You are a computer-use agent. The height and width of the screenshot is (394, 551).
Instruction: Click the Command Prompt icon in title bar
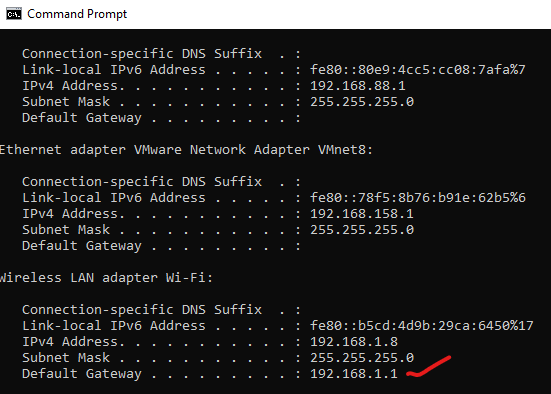(14, 14)
